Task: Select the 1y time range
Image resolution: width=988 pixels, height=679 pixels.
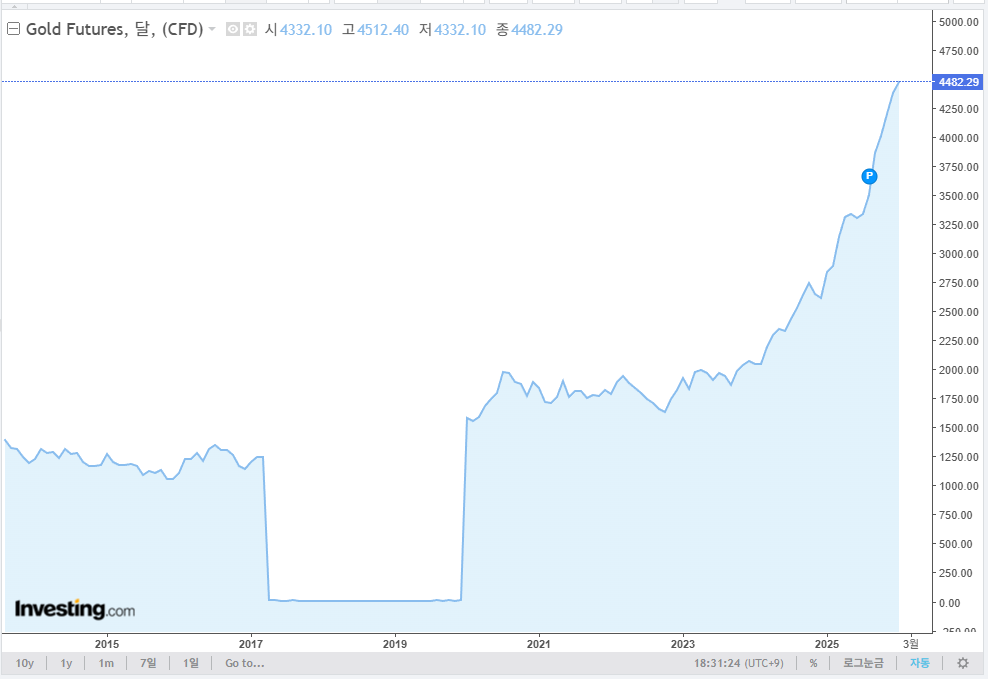Action: (x=66, y=663)
